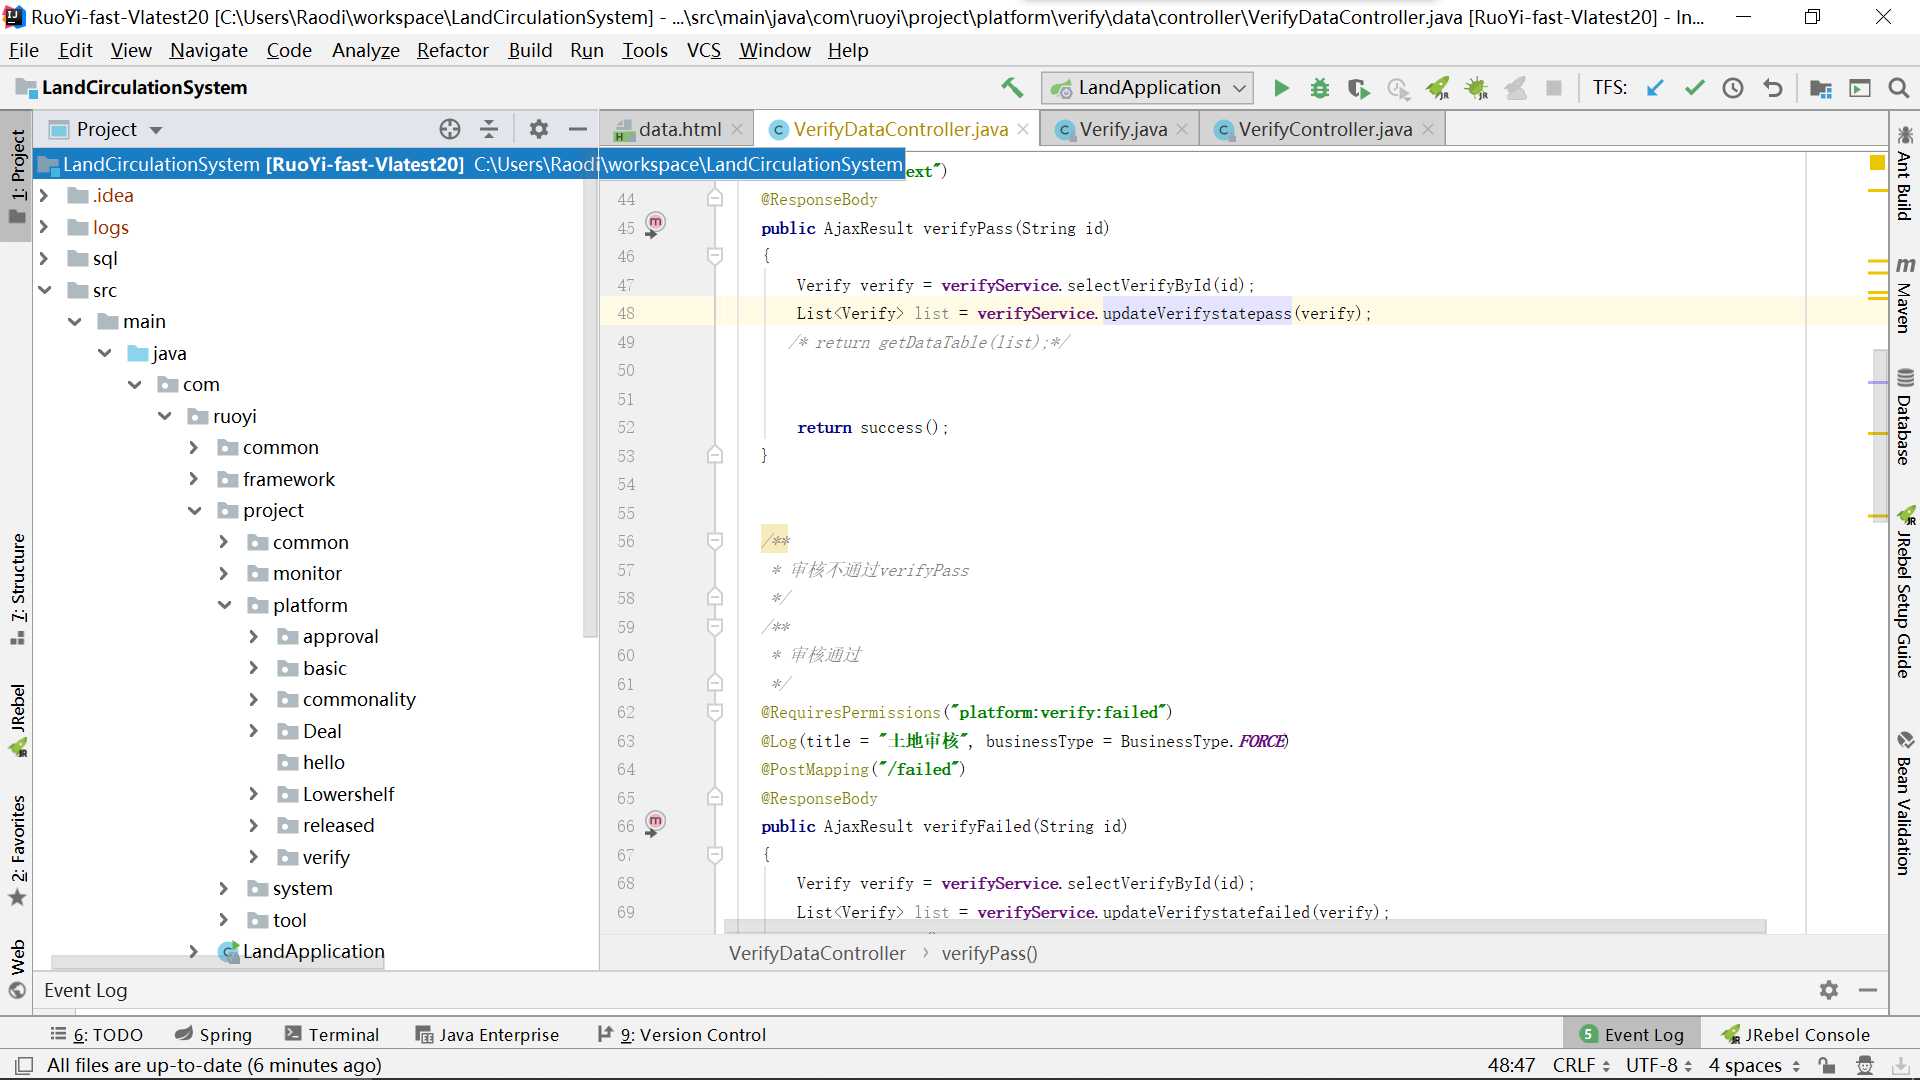1920x1080 pixels.
Task: Hide the Project tool window
Action: (578, 129)
